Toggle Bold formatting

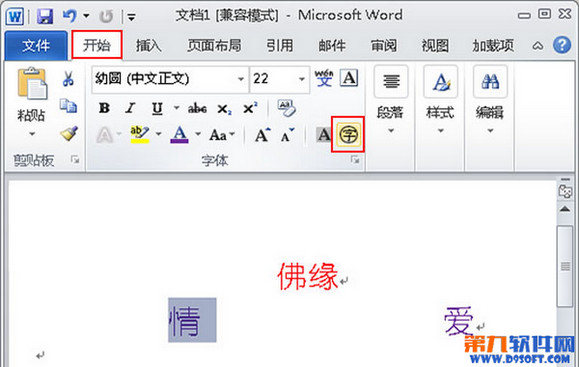point(104,108)
